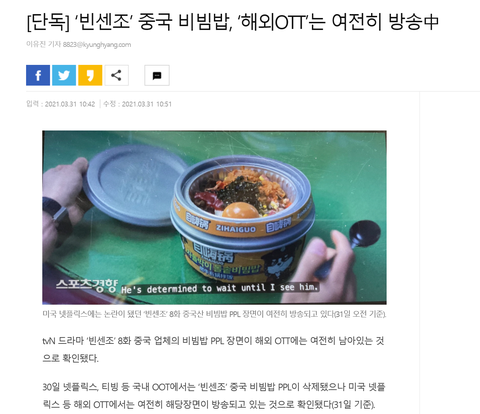Share via the yellow KakaoStory icon
The image size is (480, 414).
coord(90,75)
